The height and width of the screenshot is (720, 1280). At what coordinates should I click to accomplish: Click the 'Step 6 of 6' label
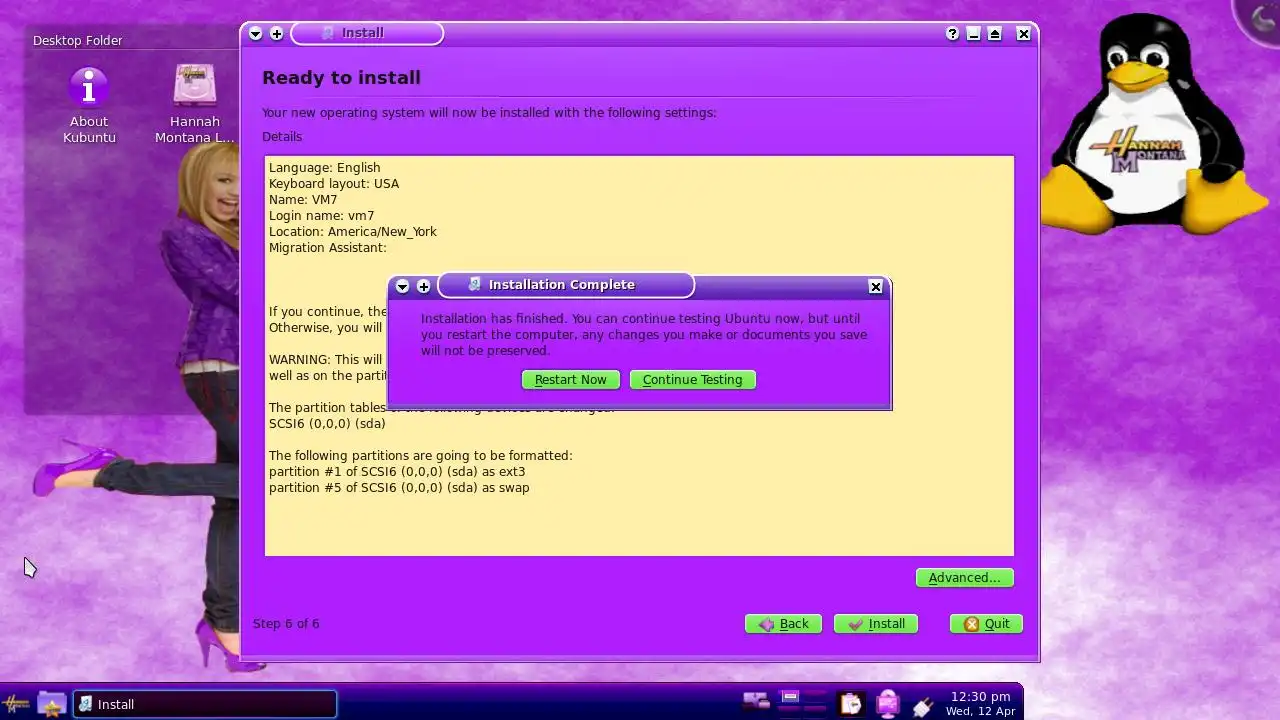[286, 624]
